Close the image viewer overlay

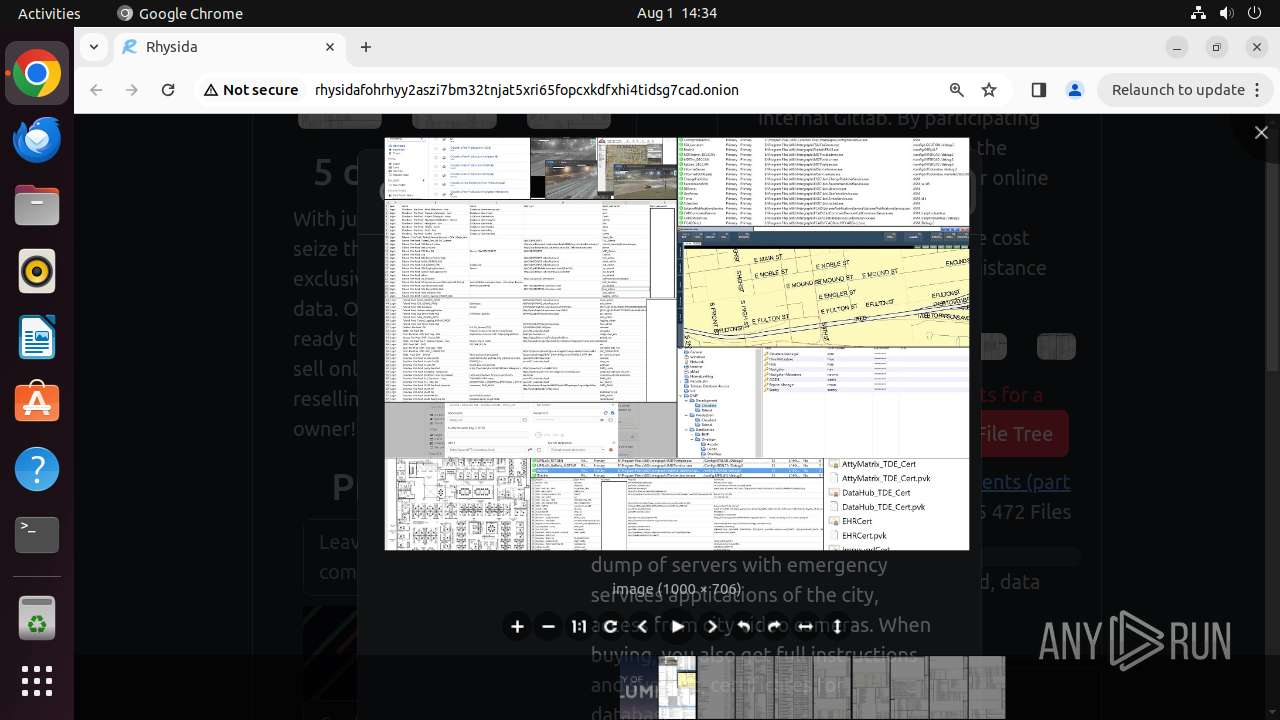point(1261,132)
